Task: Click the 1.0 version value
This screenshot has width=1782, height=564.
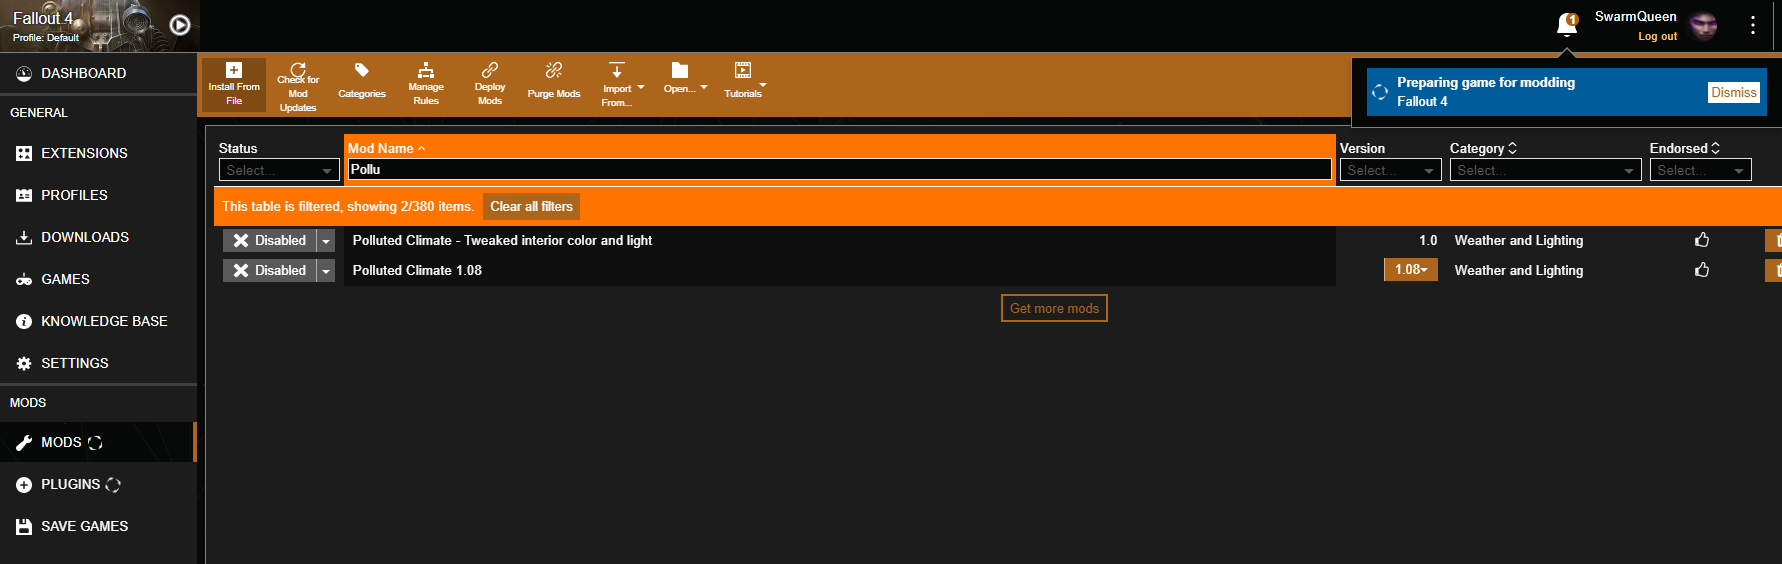Action: (1428, 240)
